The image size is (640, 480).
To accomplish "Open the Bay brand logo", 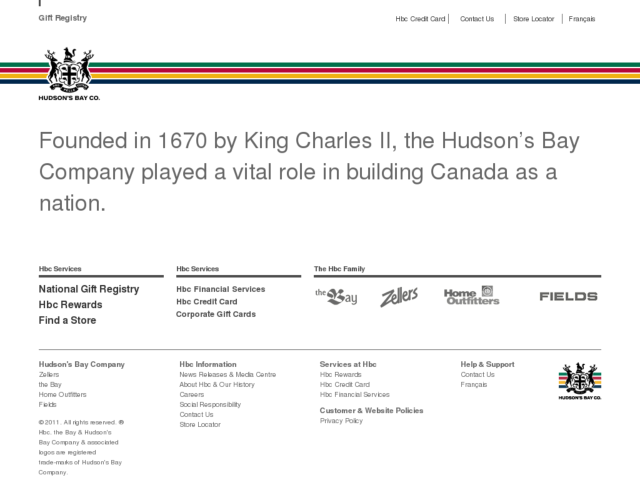I will (x=336, y=296).
